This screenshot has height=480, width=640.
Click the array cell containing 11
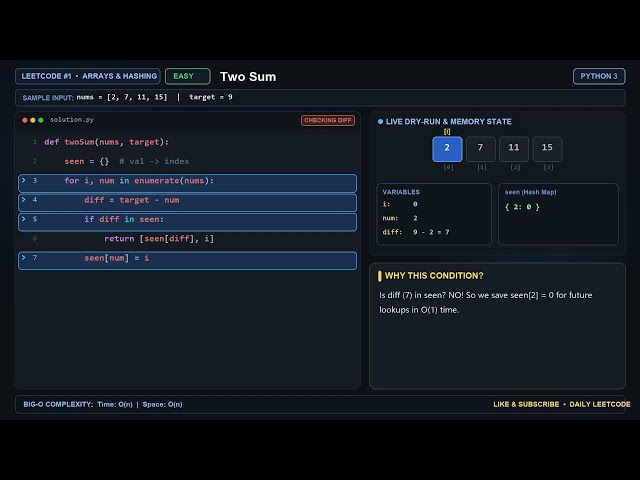click(x=514, y=149)
